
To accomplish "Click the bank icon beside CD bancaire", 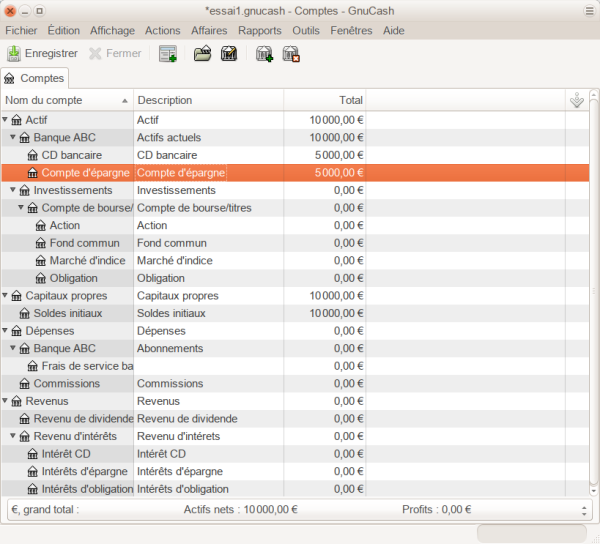I will 32,155.
